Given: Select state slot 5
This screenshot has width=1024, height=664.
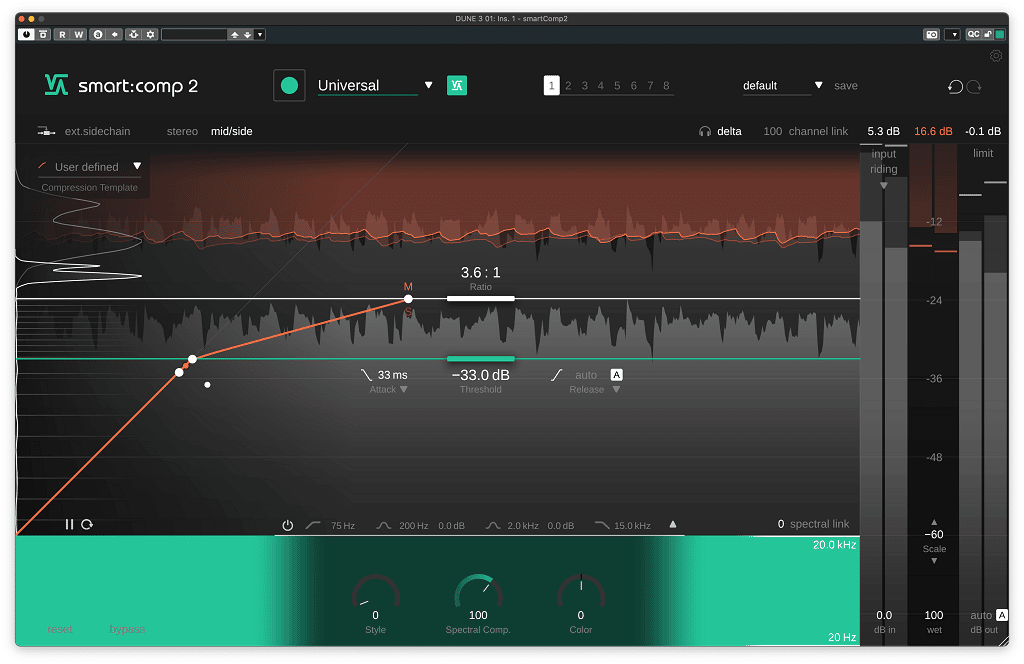Looking at the screenshot, I should coord(617,86).
